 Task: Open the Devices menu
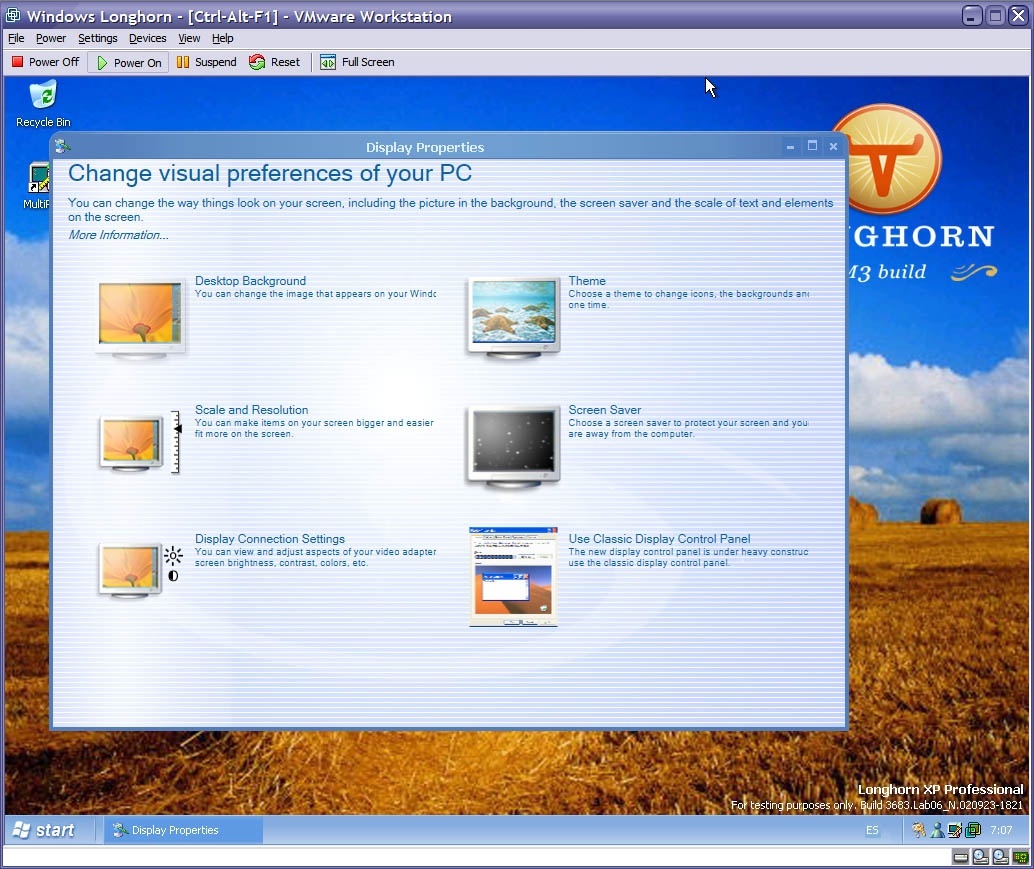[x=147, y=38]
